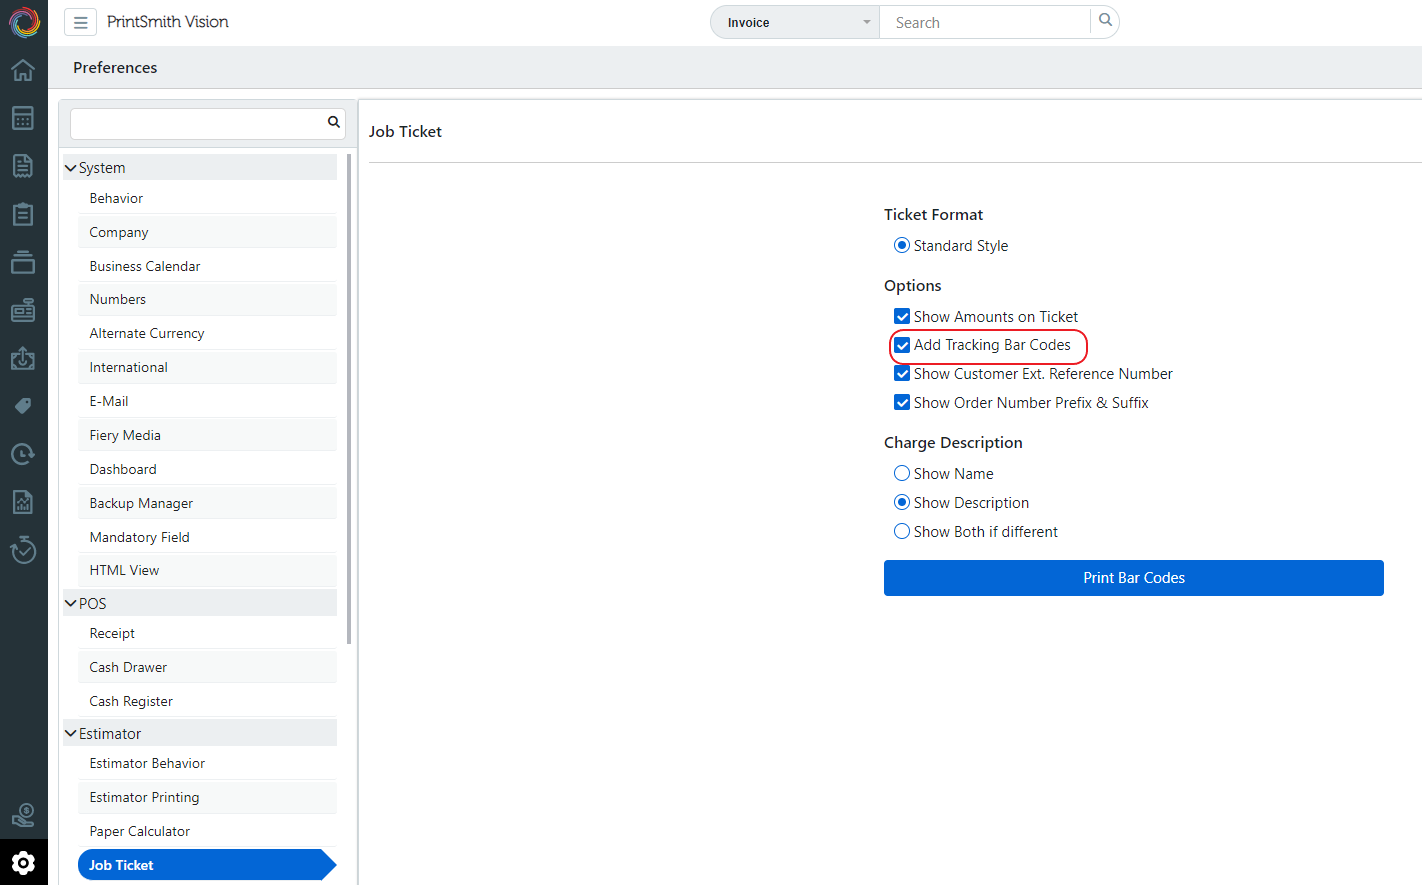Screen dimensions: 1422x885
Task: Open Cash Drawer preferences
Action: (207, 667)
